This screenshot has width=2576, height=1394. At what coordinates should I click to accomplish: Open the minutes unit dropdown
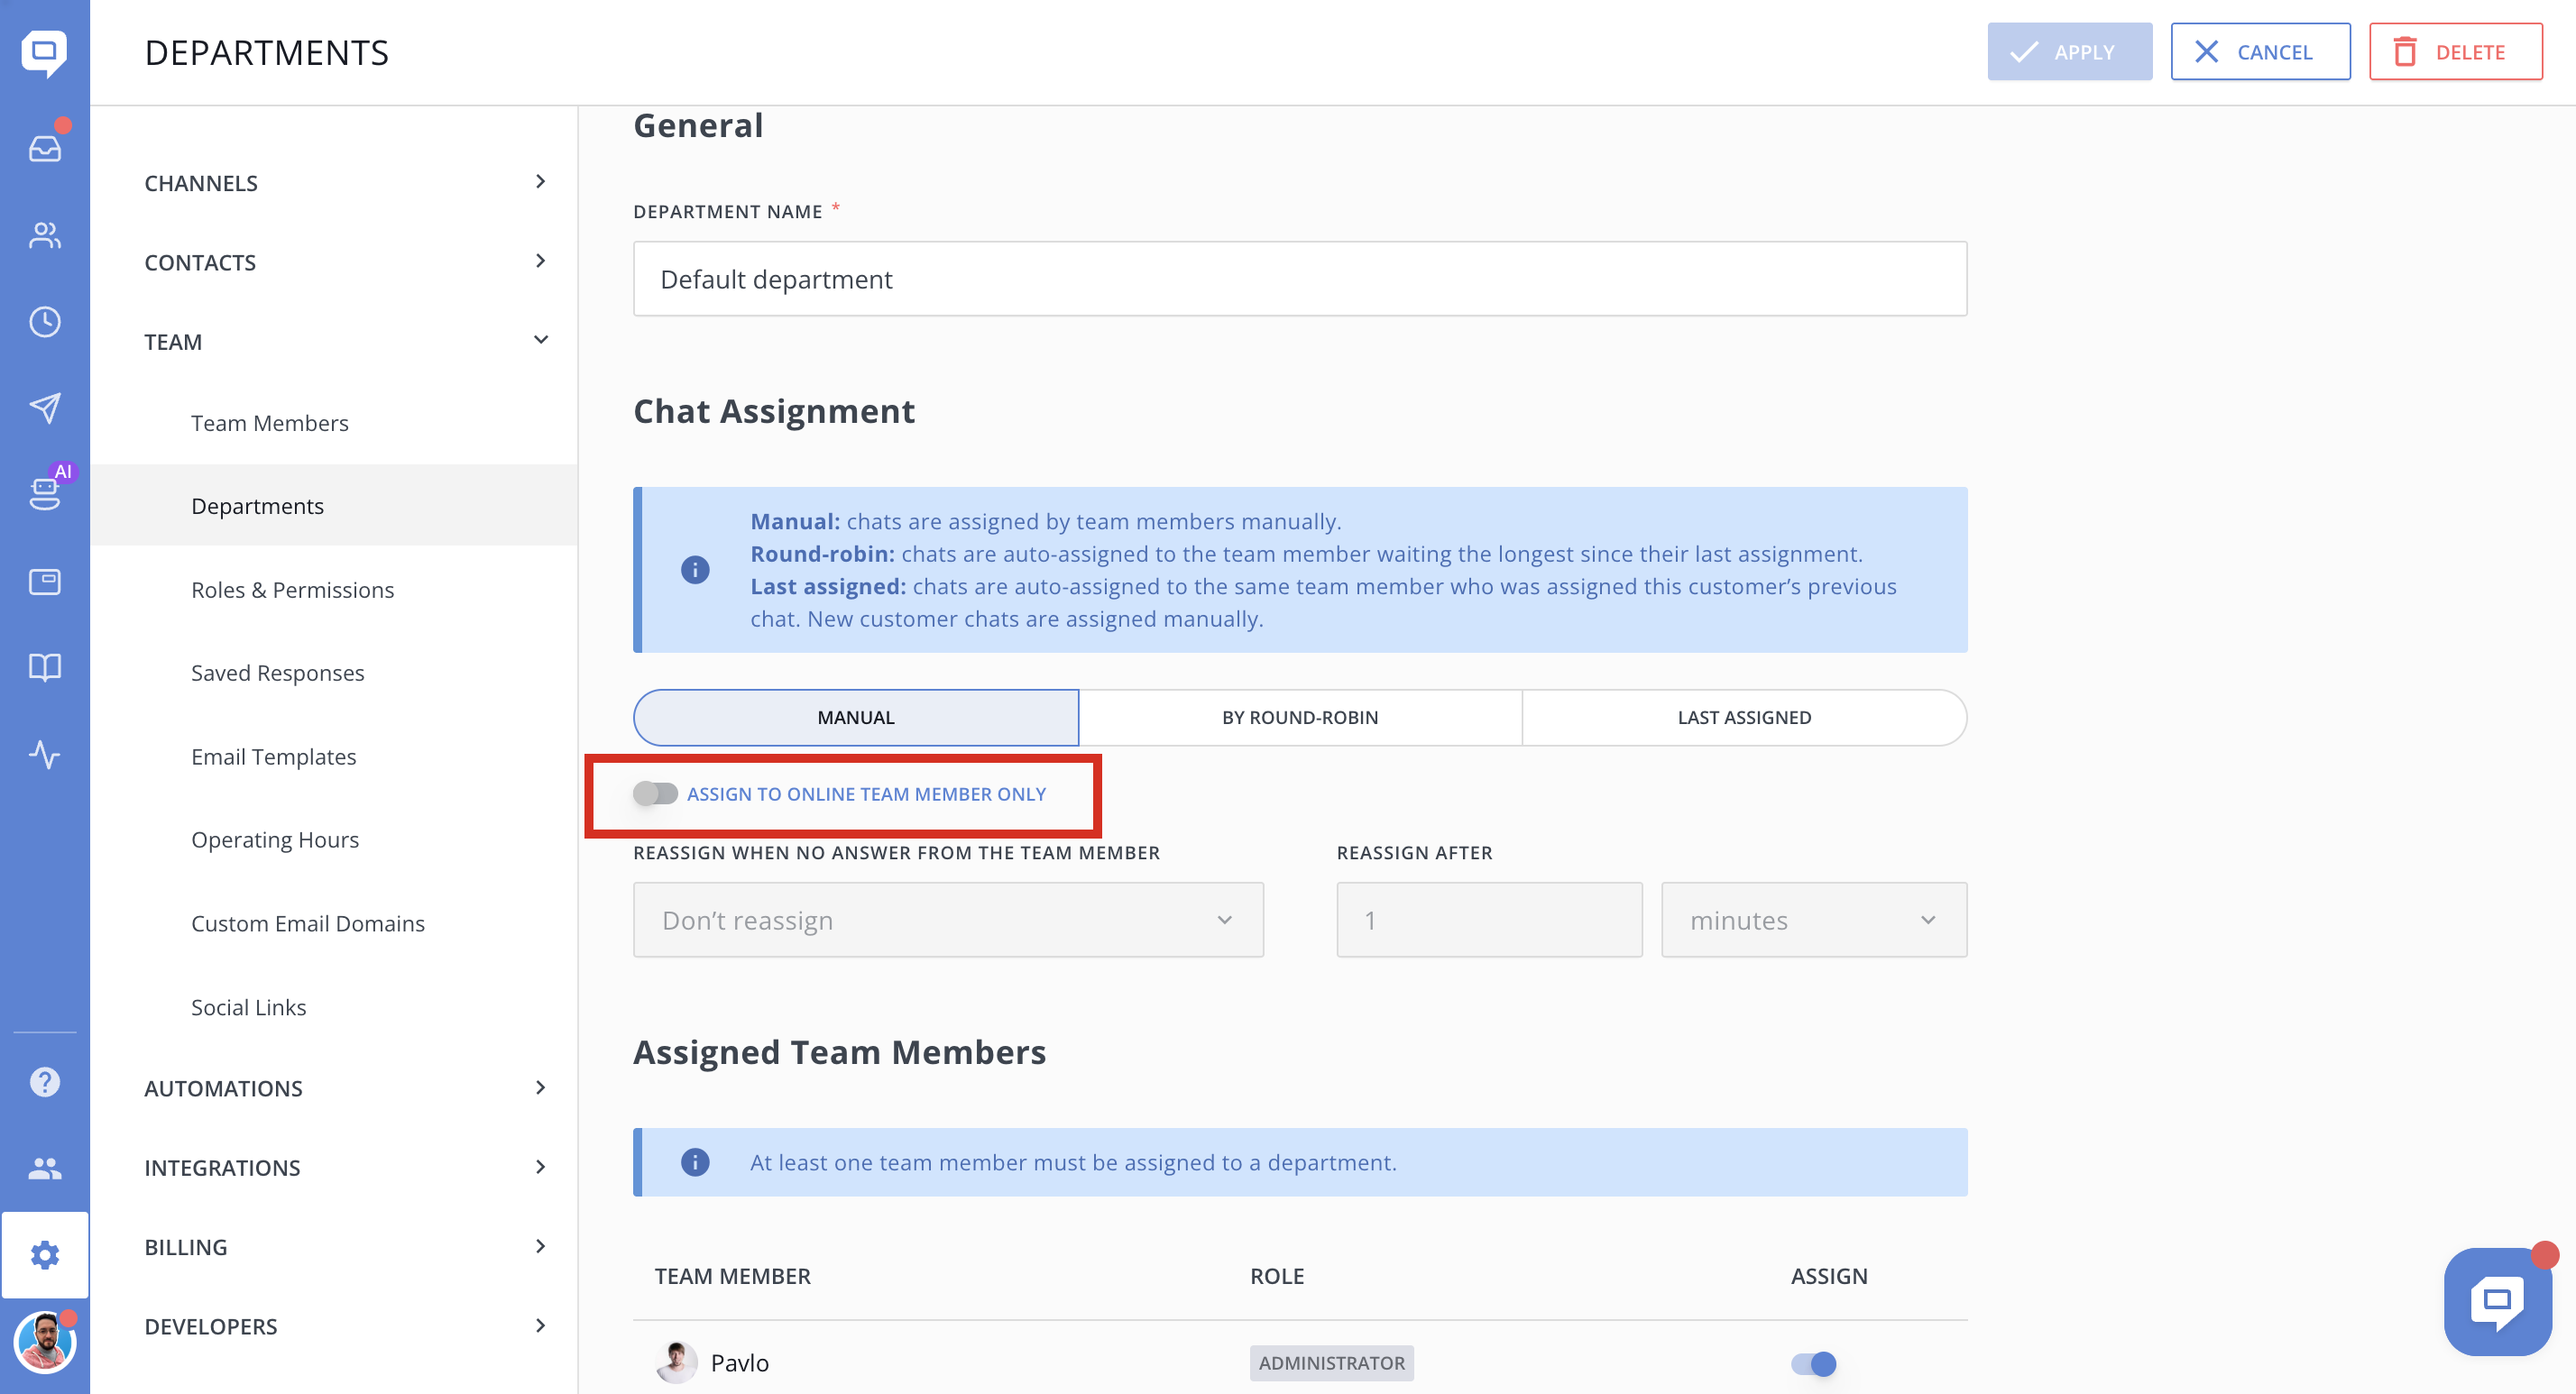(x=1813, y=920)
